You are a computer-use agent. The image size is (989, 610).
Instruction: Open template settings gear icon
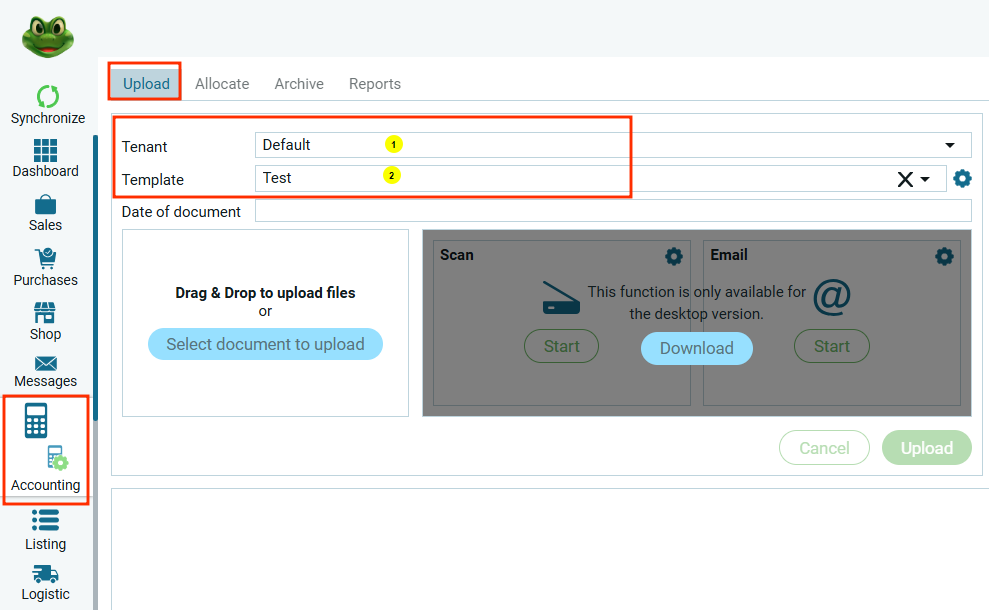pyautogui.click(x=962, y=179)
